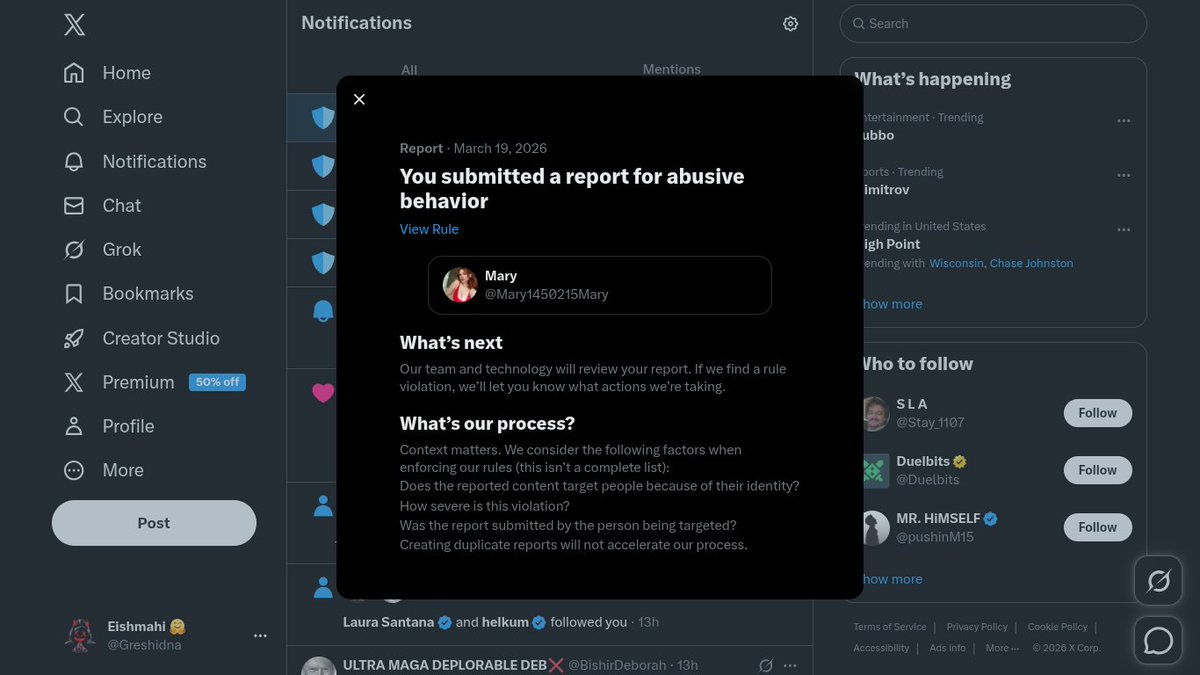Show more accounts to follow
Screen dimensions: 1200x675
(x=893, y=579)
